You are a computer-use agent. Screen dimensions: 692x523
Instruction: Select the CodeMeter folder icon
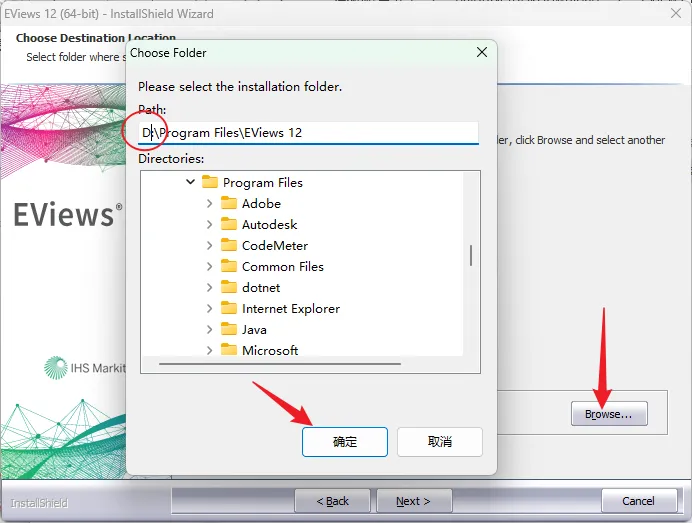229,245
